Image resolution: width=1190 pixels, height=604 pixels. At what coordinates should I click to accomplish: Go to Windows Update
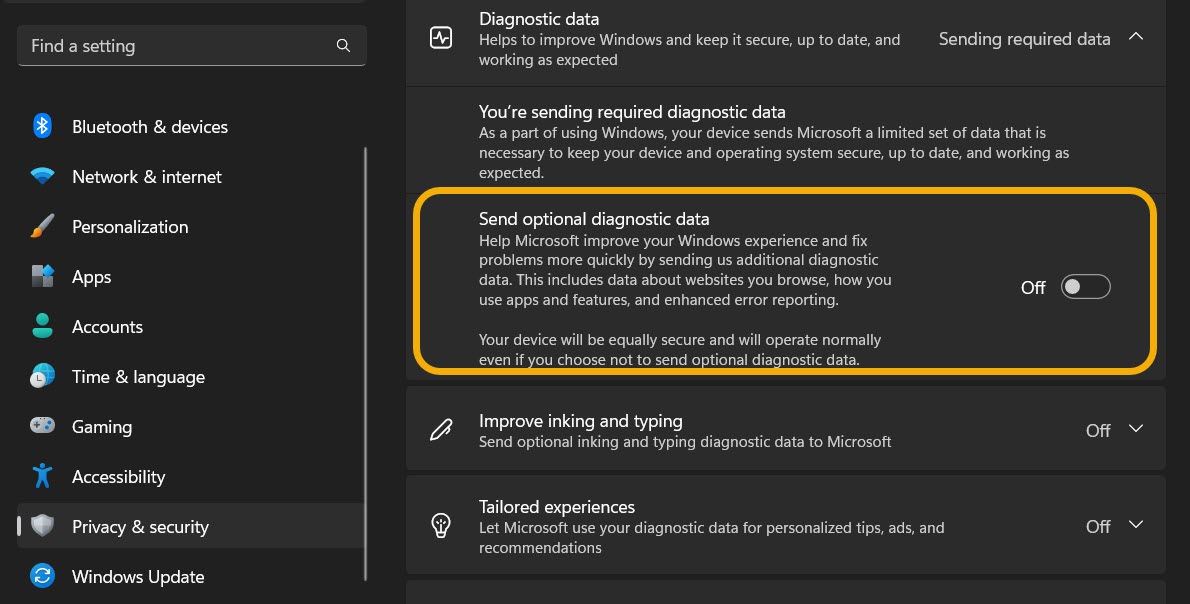pos(138,576)
